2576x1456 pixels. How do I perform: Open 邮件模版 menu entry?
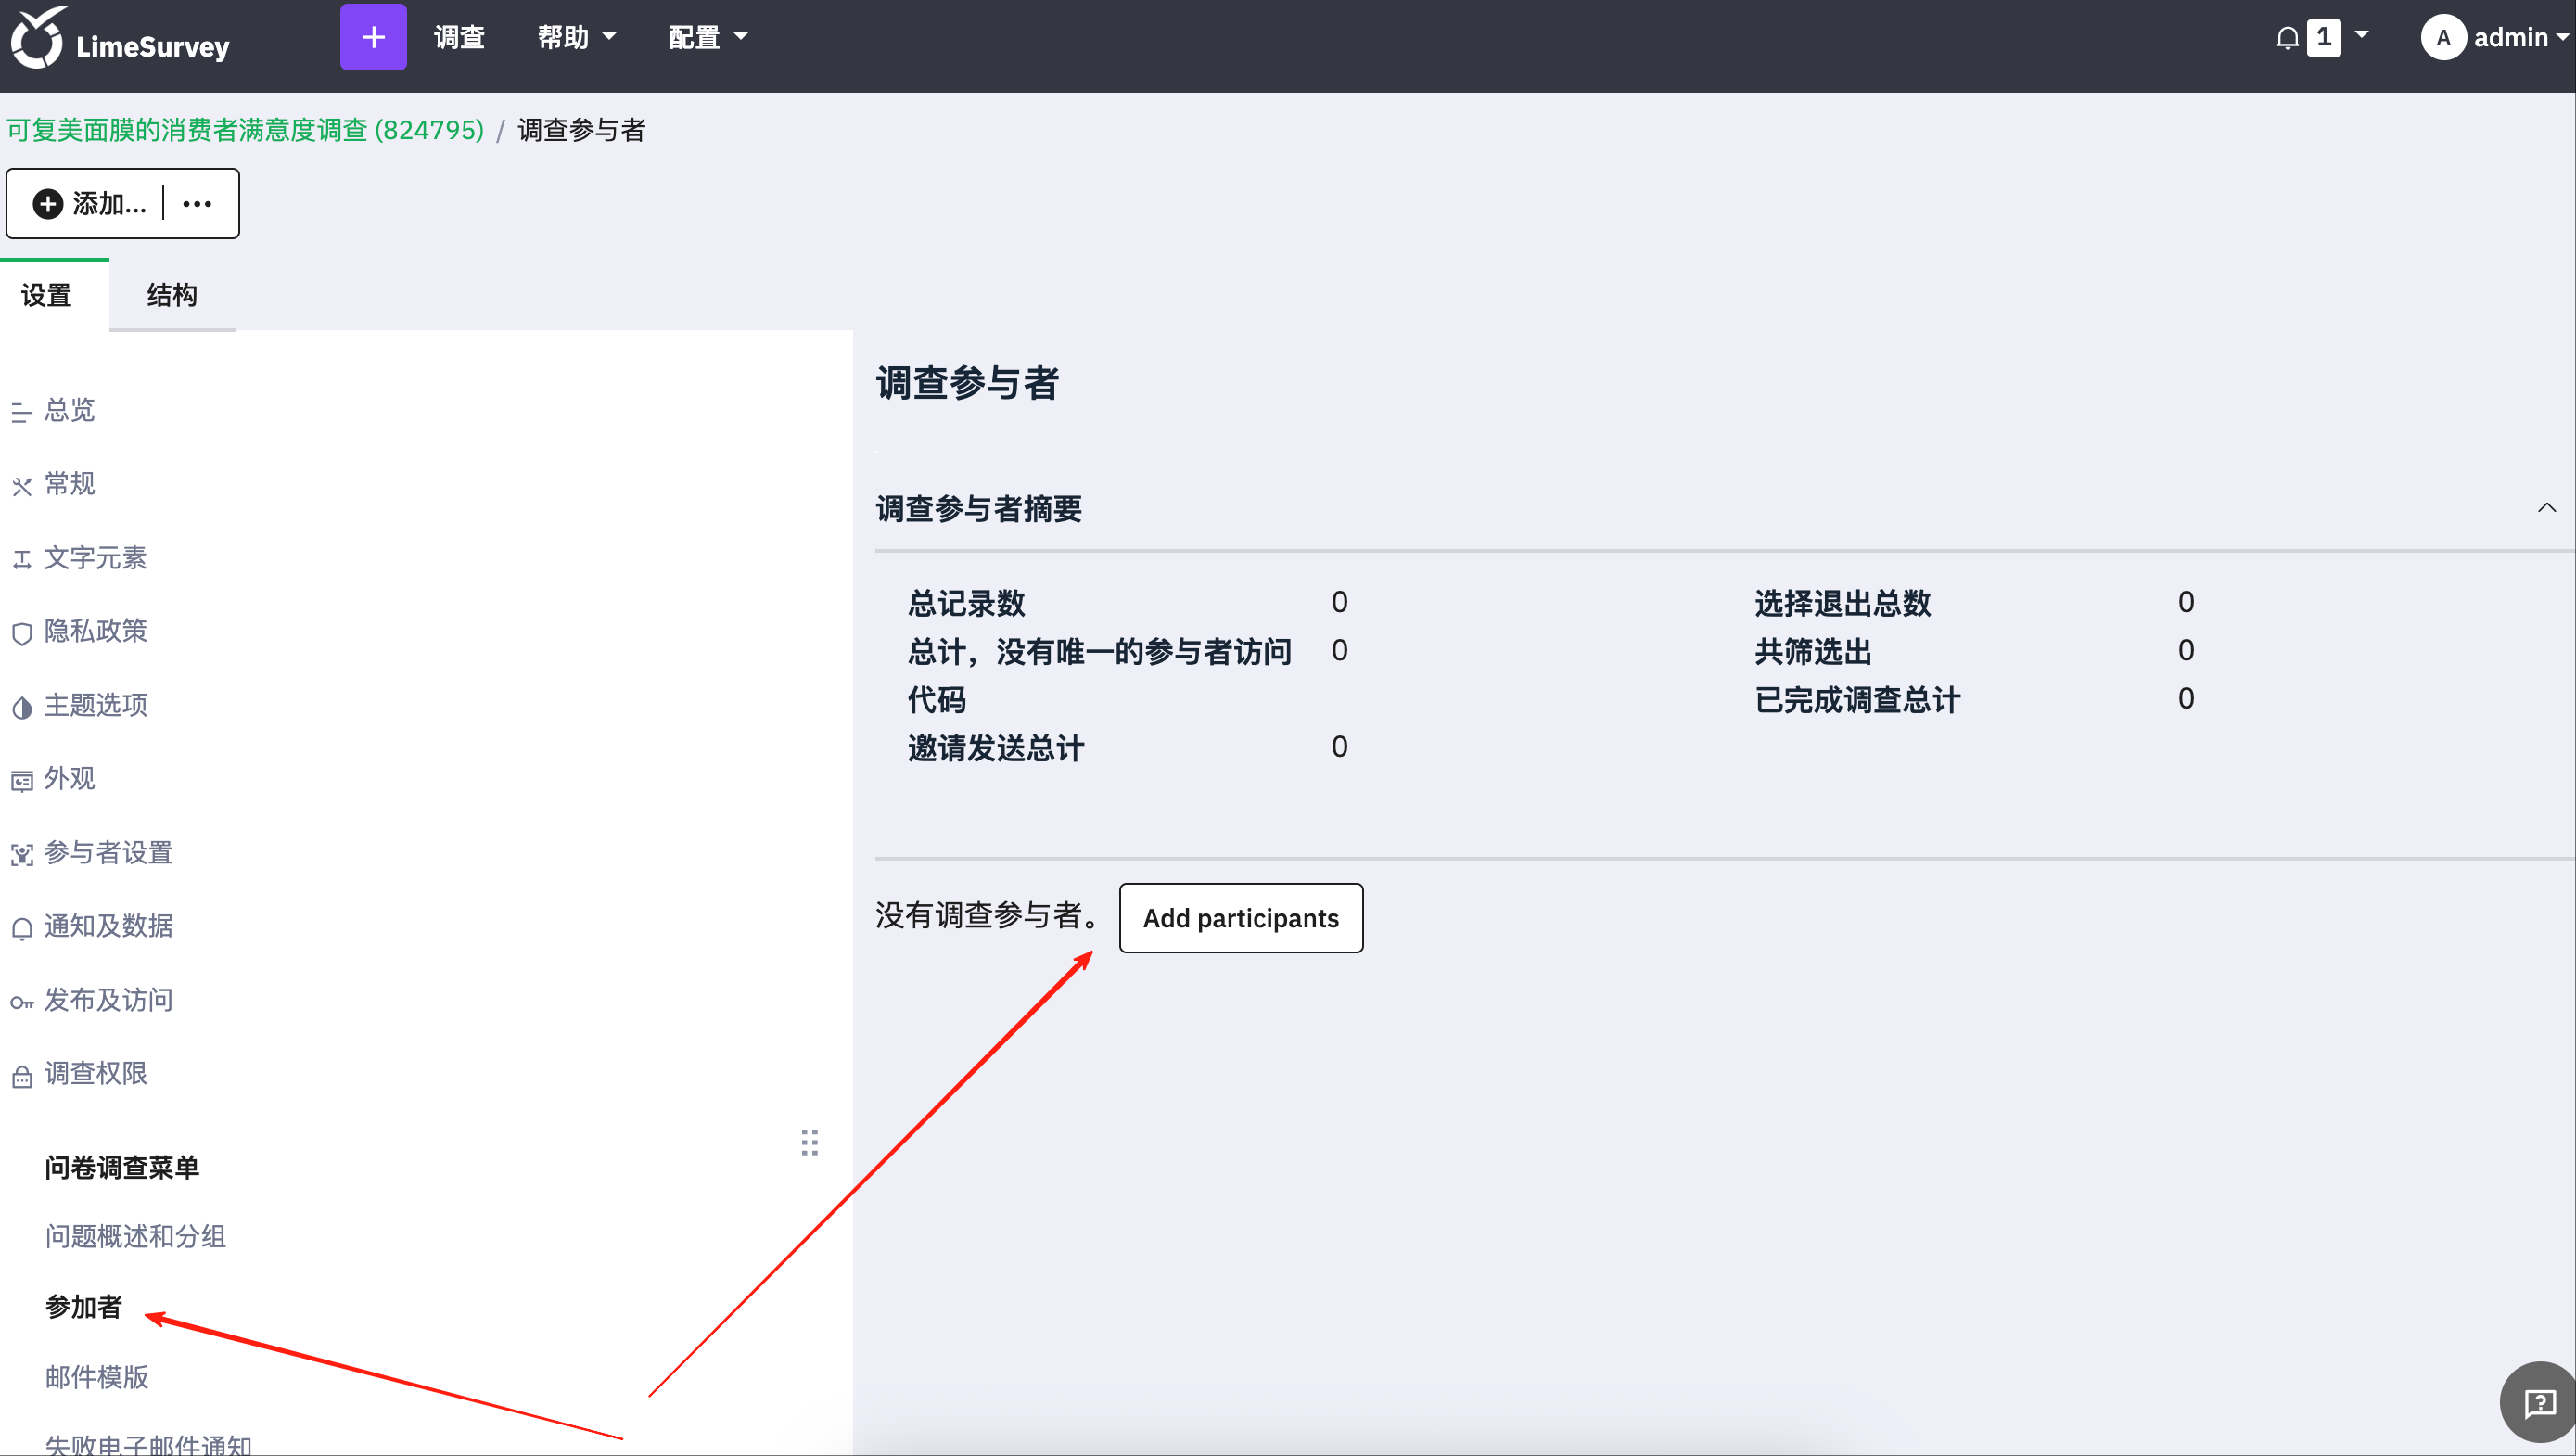pyautogui.click(x=96, y=1377)
